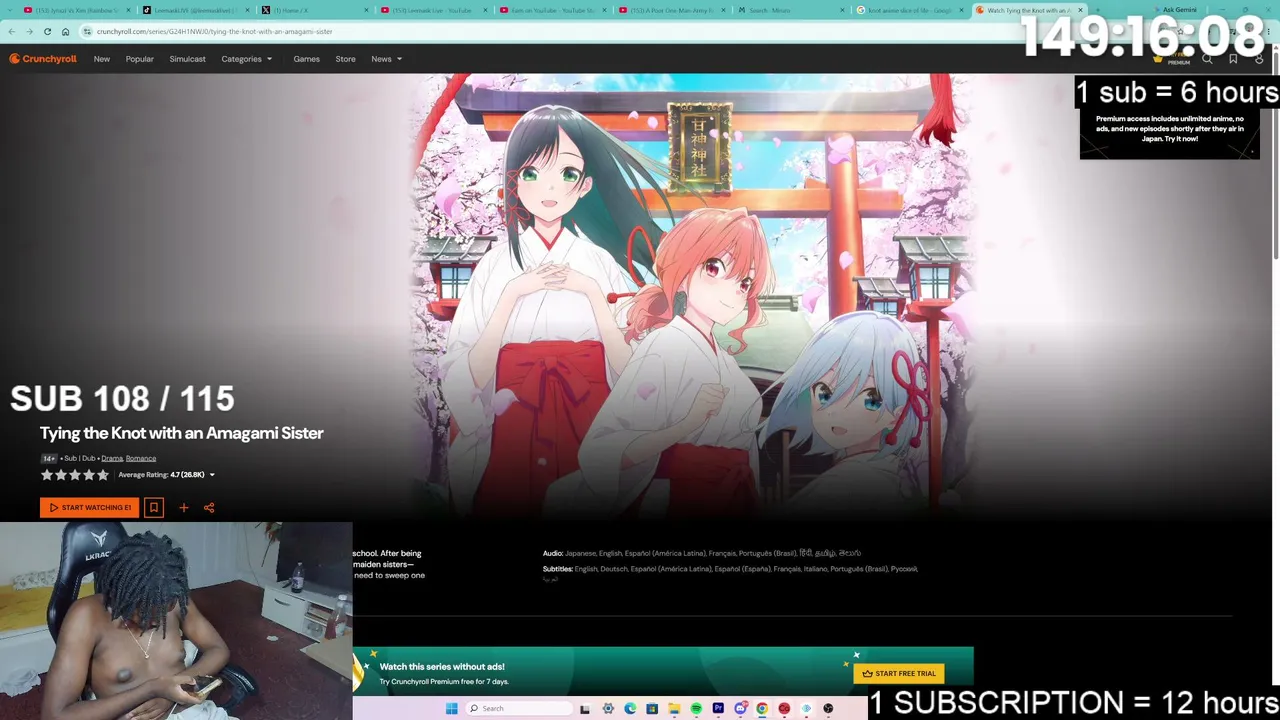
Task: Expand the News dropdown menu
Action: click(x=387, y=59)
